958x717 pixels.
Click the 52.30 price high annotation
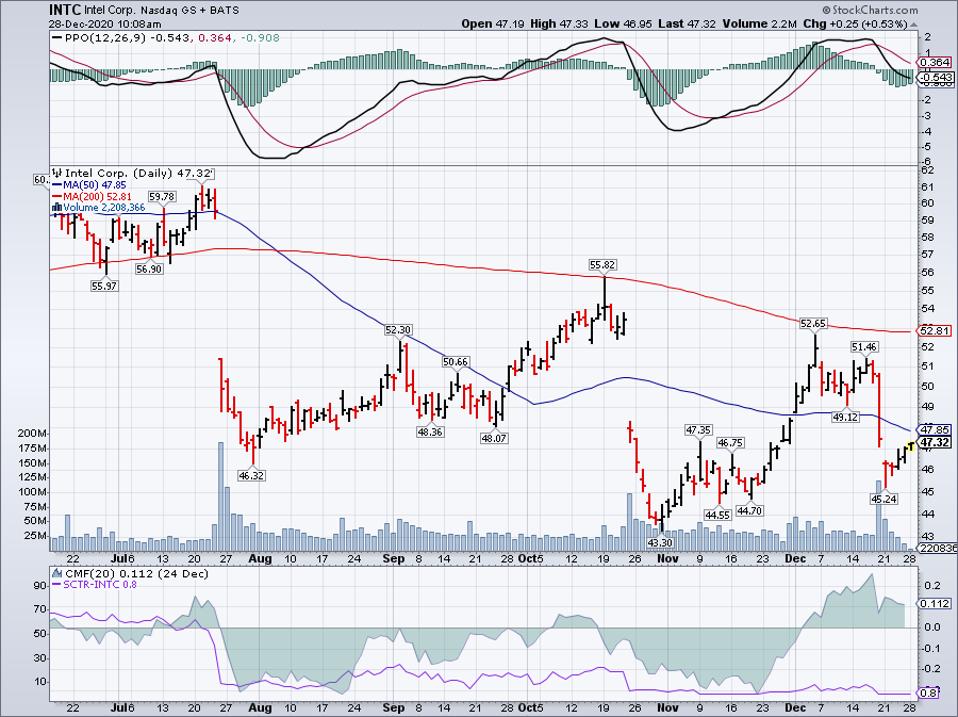(398, 330)
